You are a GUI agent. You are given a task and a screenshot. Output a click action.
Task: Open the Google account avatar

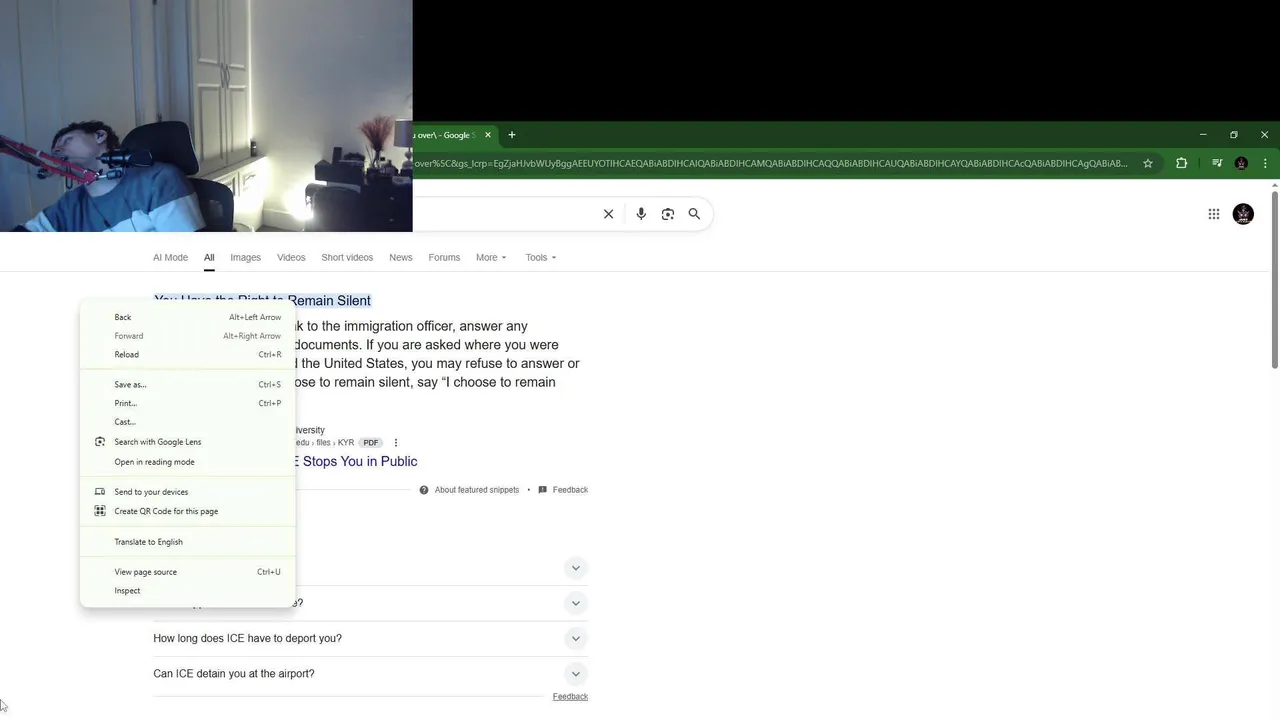pyautogui.click(x=1243, y=214)
